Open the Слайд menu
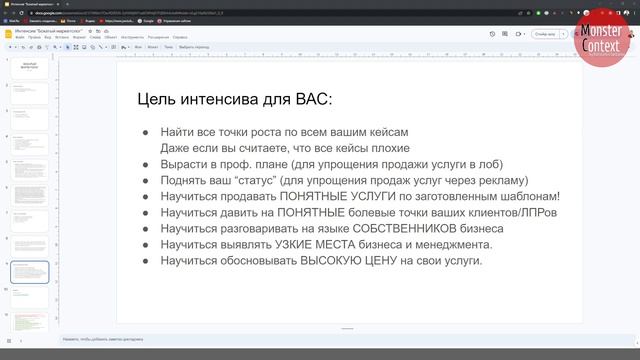Viewport: 640px width, 360px height. pos(95,38)
